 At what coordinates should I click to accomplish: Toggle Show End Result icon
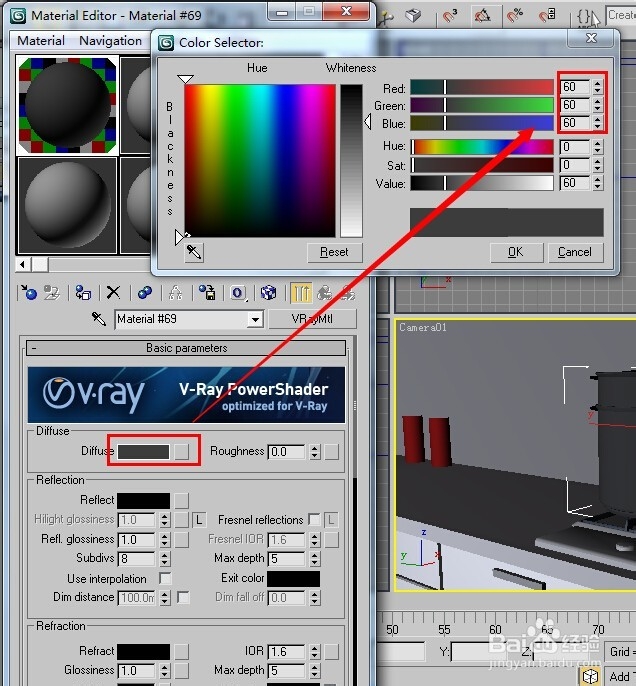point(301,293)
